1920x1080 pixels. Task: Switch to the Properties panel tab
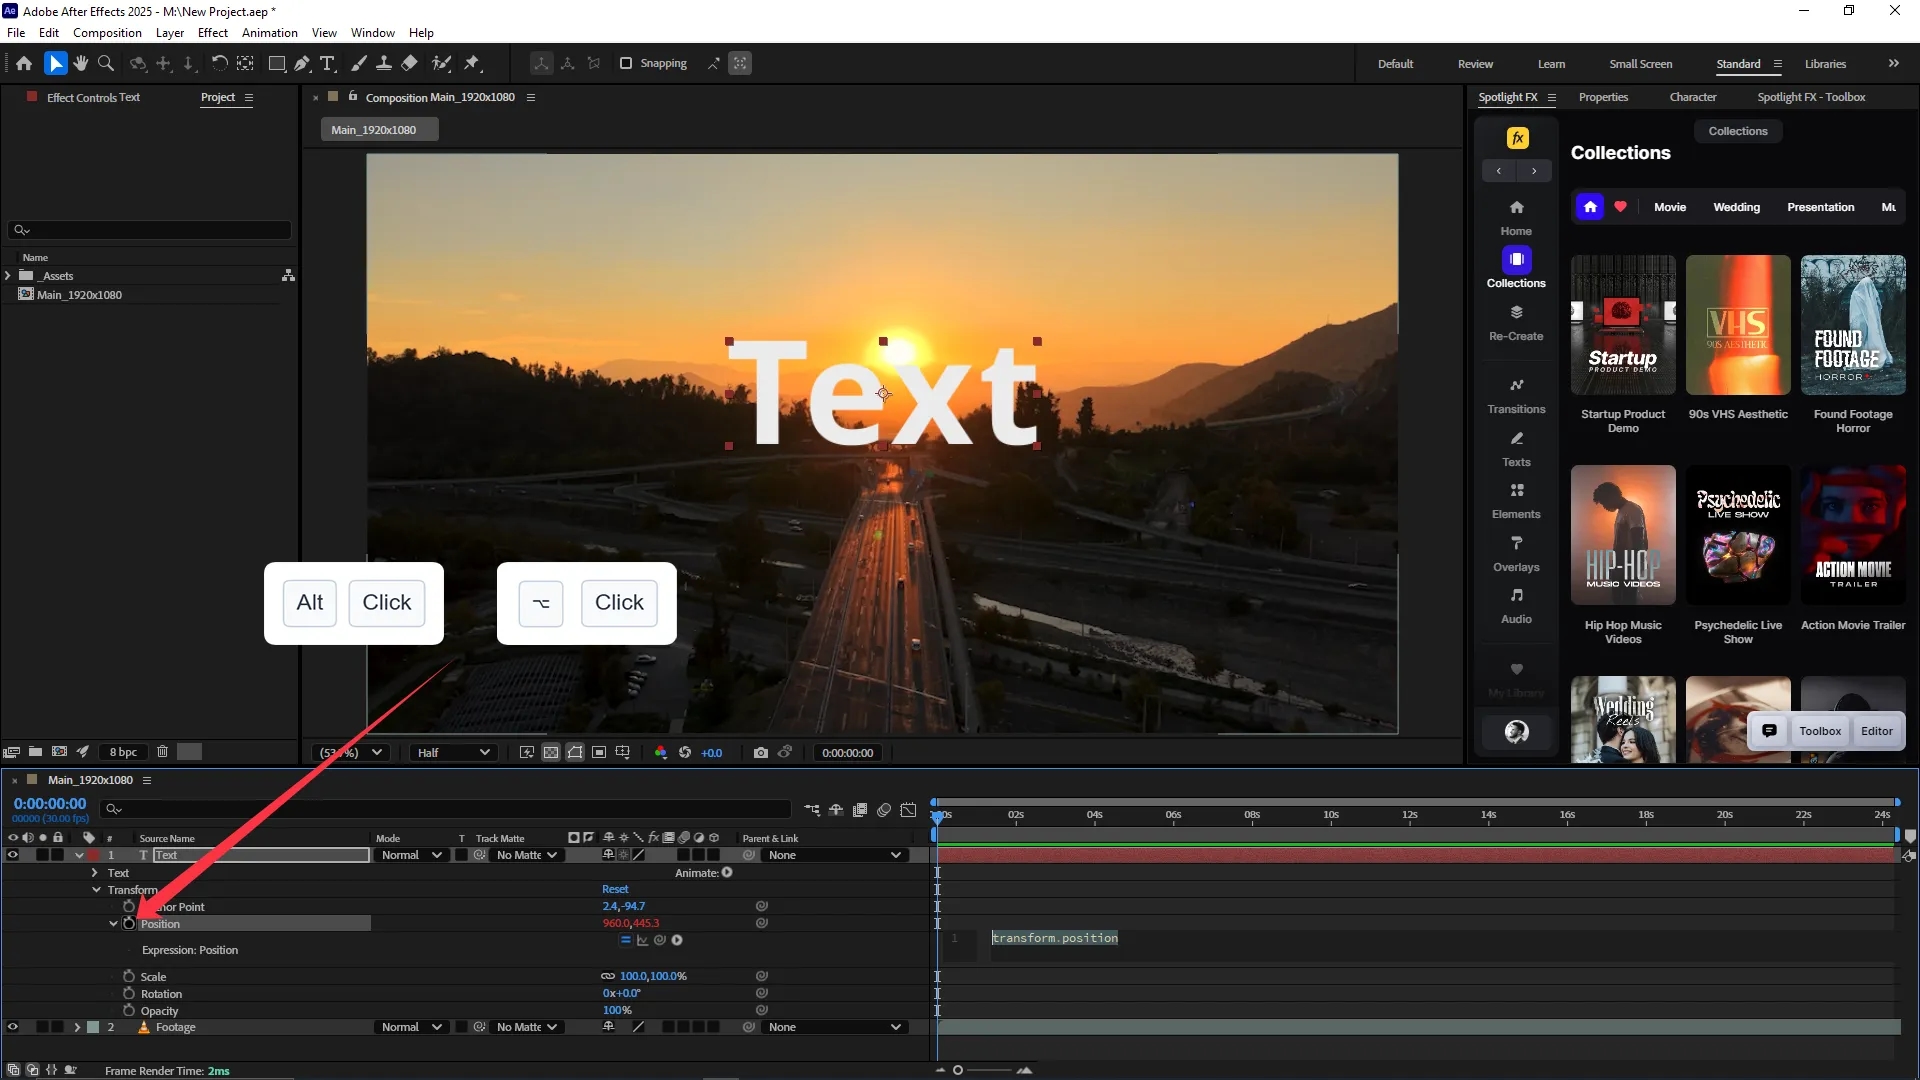tap(1603, 97)
